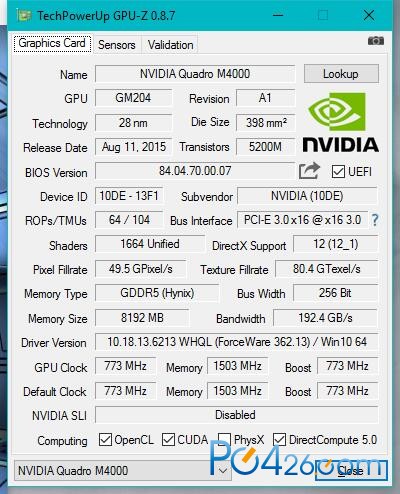The image size is (400, 494).
Task: Select the Graphics Card tab
Action: (52, 43)
